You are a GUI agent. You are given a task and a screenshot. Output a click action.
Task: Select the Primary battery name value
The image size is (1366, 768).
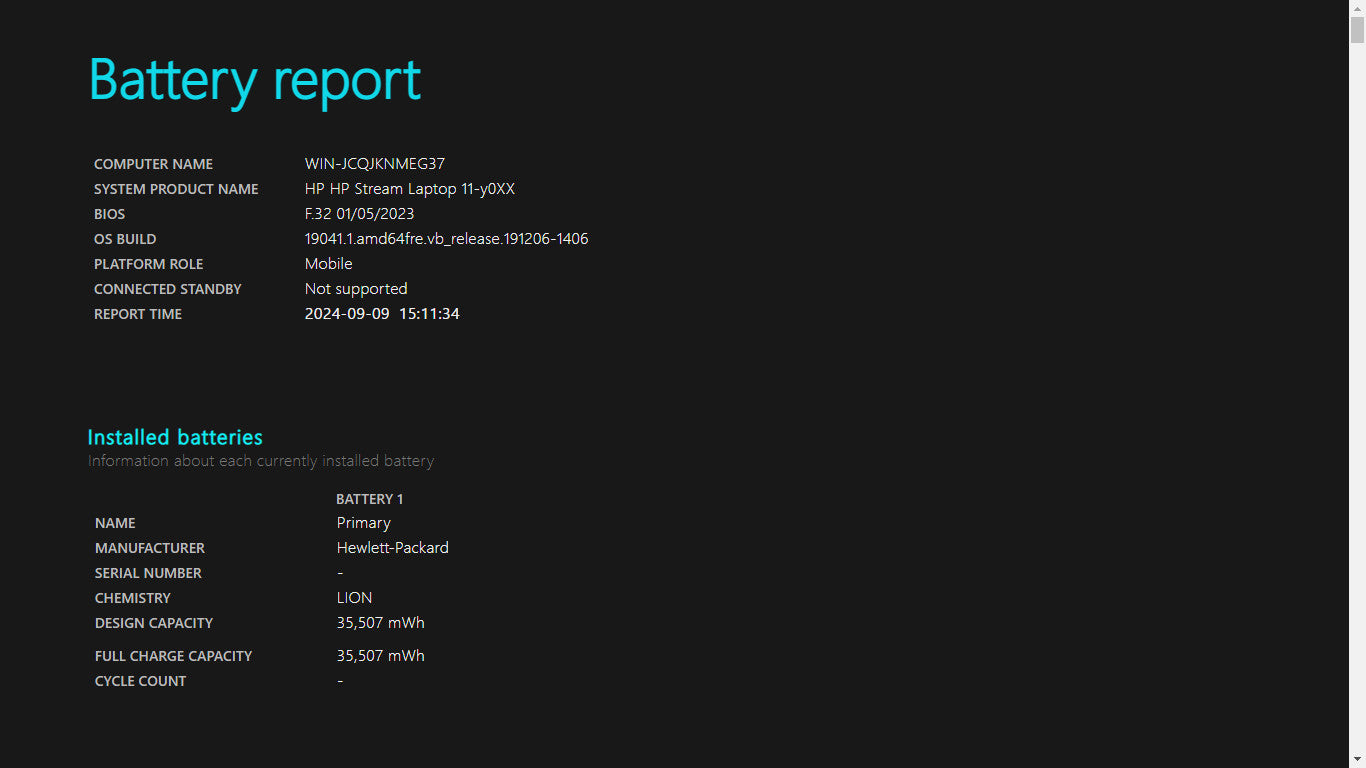364,523
